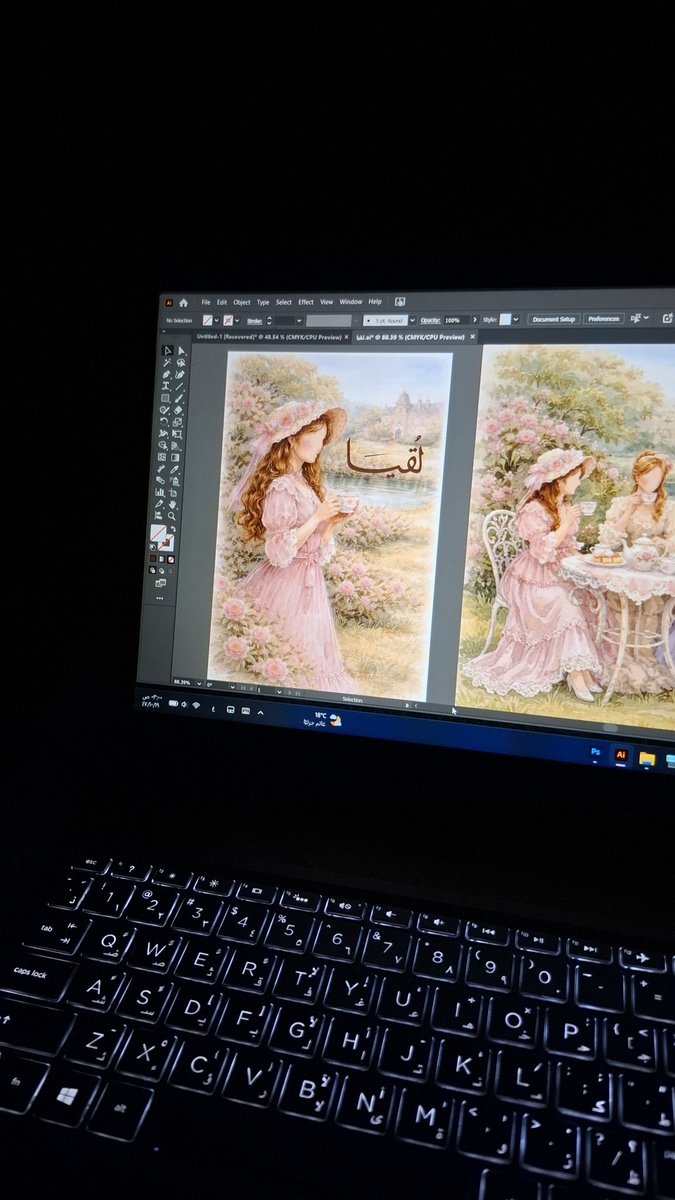Select the Eraser tool
675x1200 pixels.
pos(178,410)
